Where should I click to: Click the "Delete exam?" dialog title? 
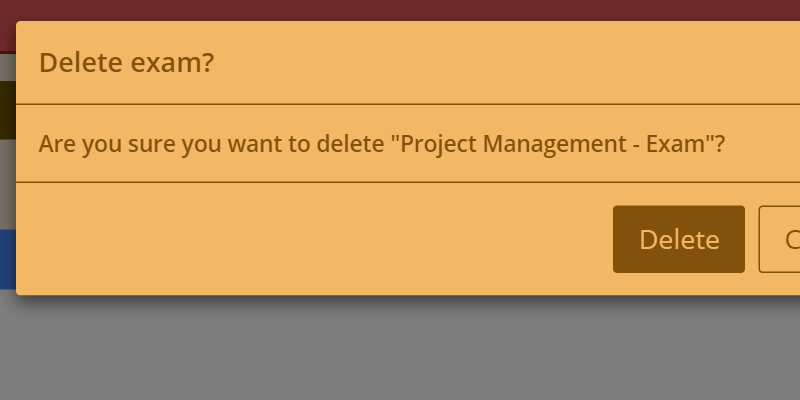pos(126,64)
